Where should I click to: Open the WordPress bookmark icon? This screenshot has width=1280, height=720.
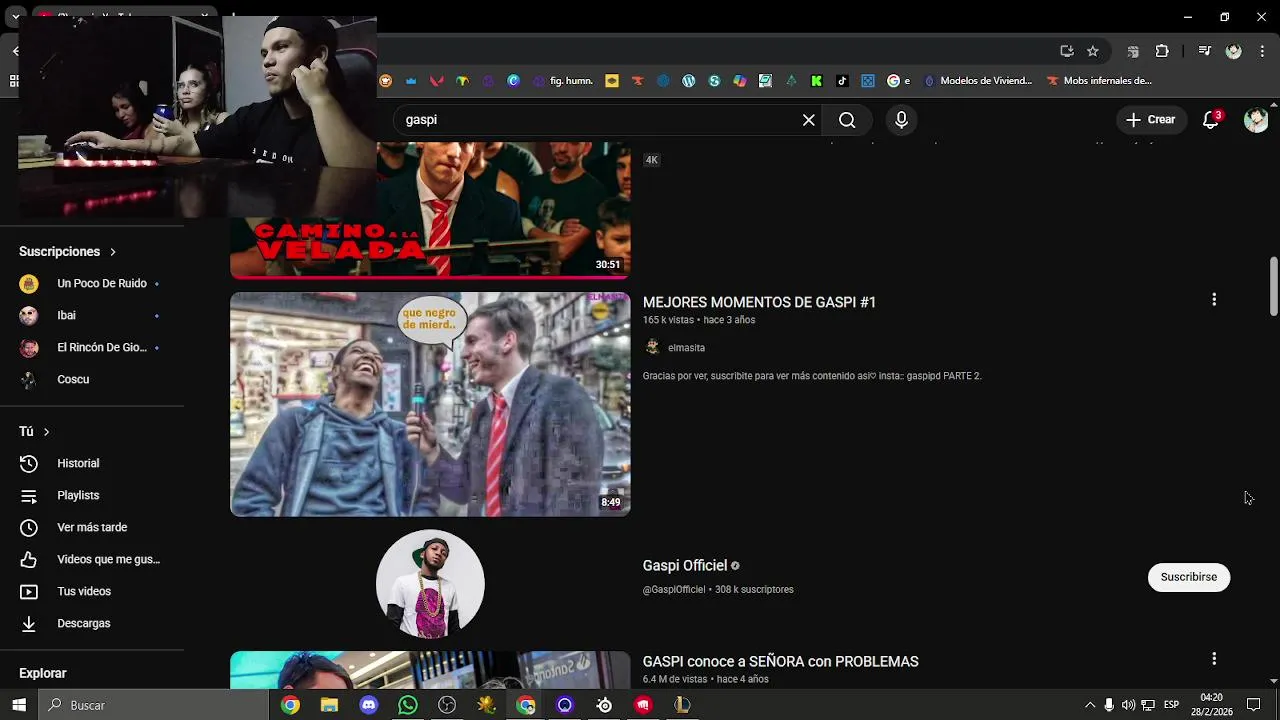(x=688, y=81)
